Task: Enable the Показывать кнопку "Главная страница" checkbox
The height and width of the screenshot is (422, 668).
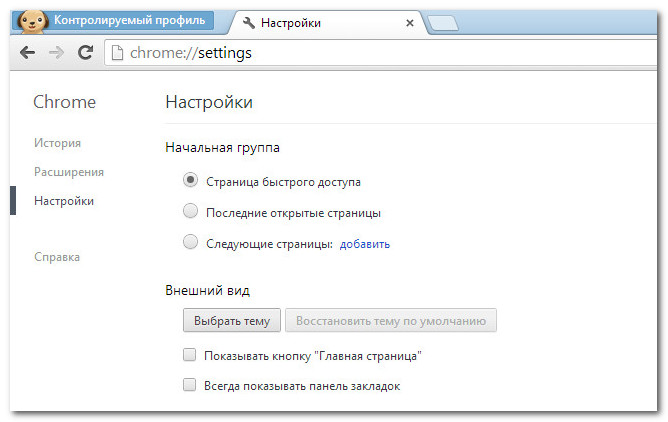Action: [x=189, y=355]
